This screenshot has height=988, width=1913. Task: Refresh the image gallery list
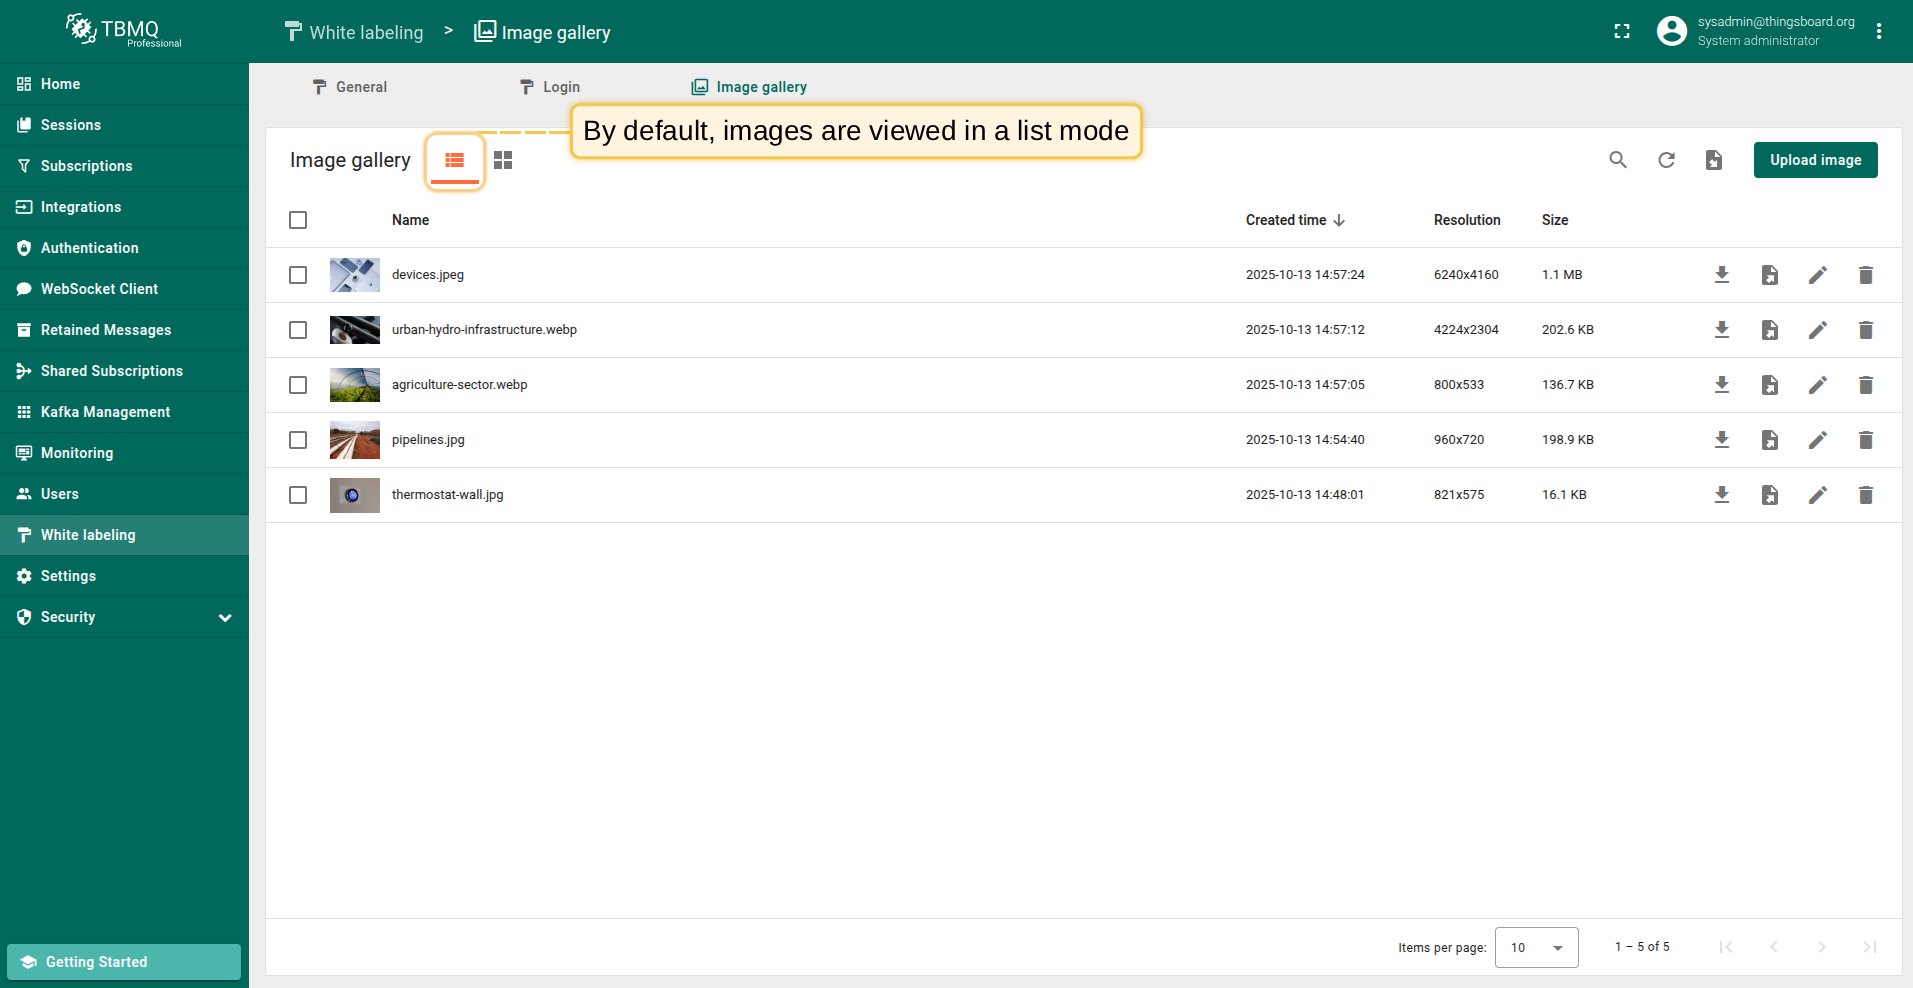1666,160
